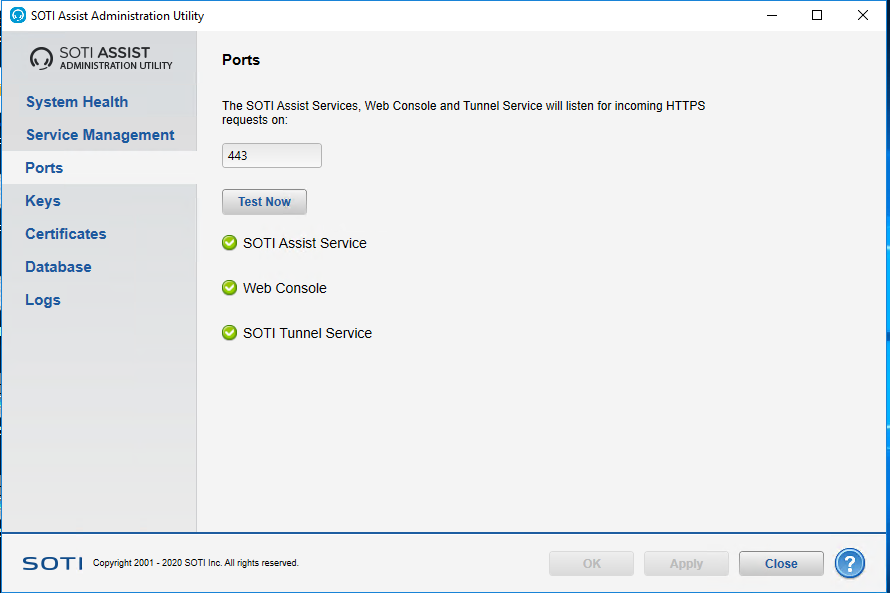Click the copyright notice text
Viewport: 890px width, 593px height.
(196, 563)
